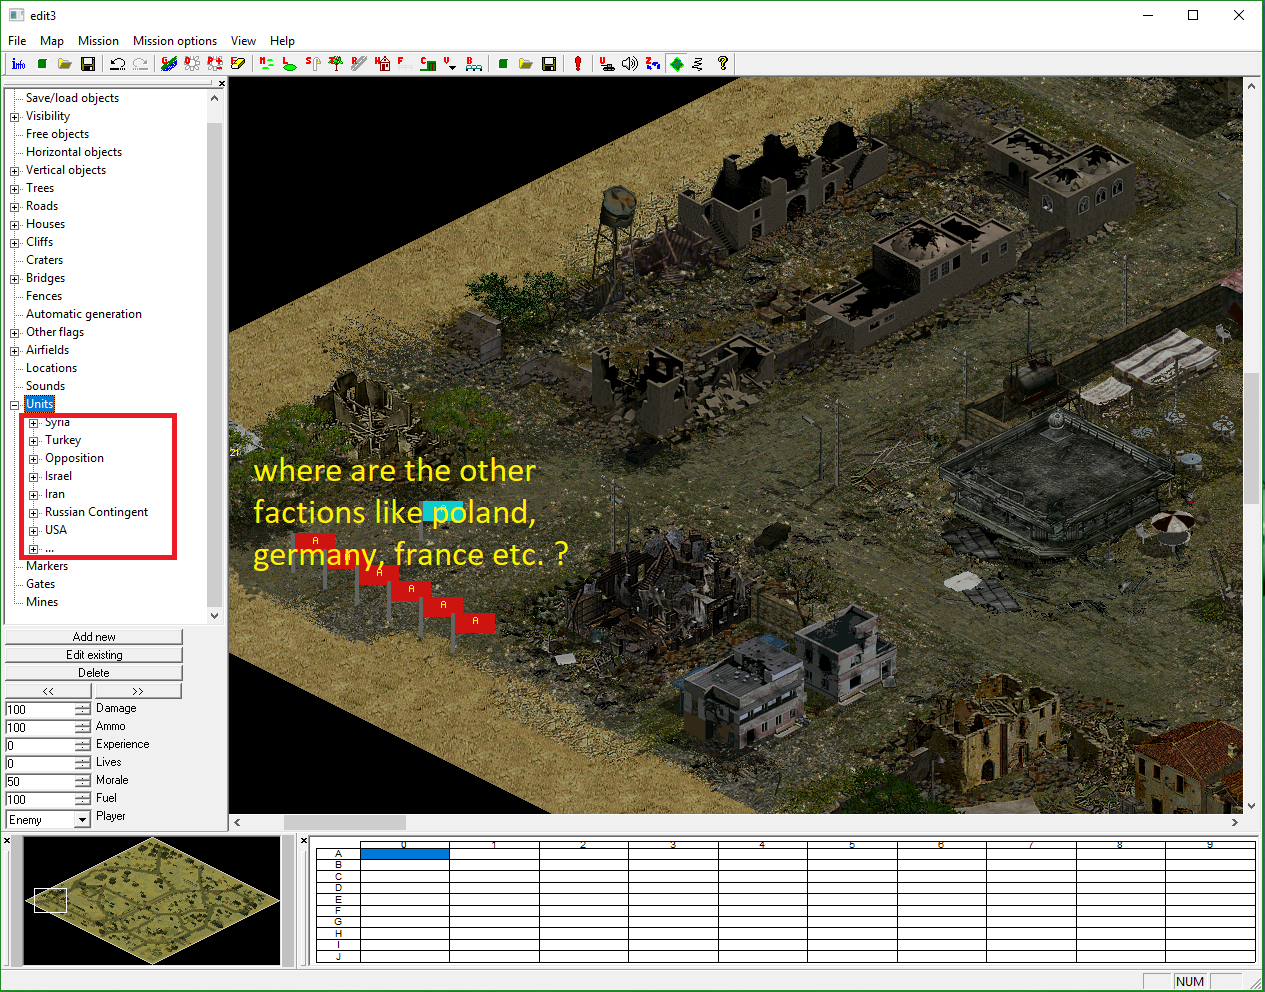The height and width of the screenshot is (992, 1265).
Task: Expand the Visibility tree node
Action: click(15, 117)
